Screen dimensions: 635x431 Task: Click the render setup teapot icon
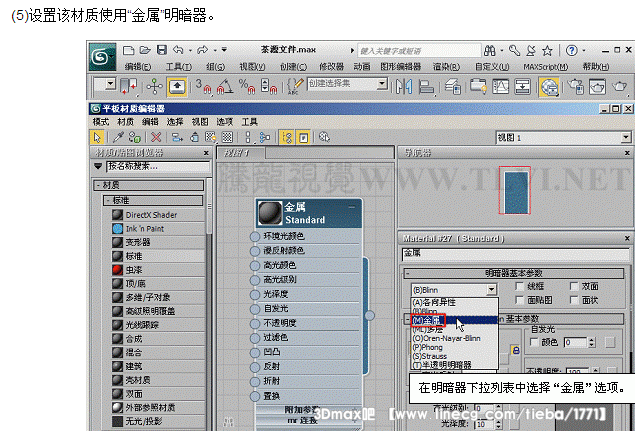575,87
